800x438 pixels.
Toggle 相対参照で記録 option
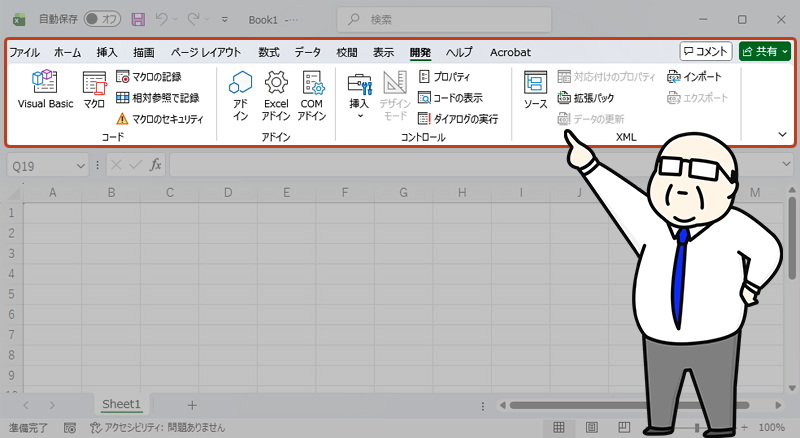[157, 98]
